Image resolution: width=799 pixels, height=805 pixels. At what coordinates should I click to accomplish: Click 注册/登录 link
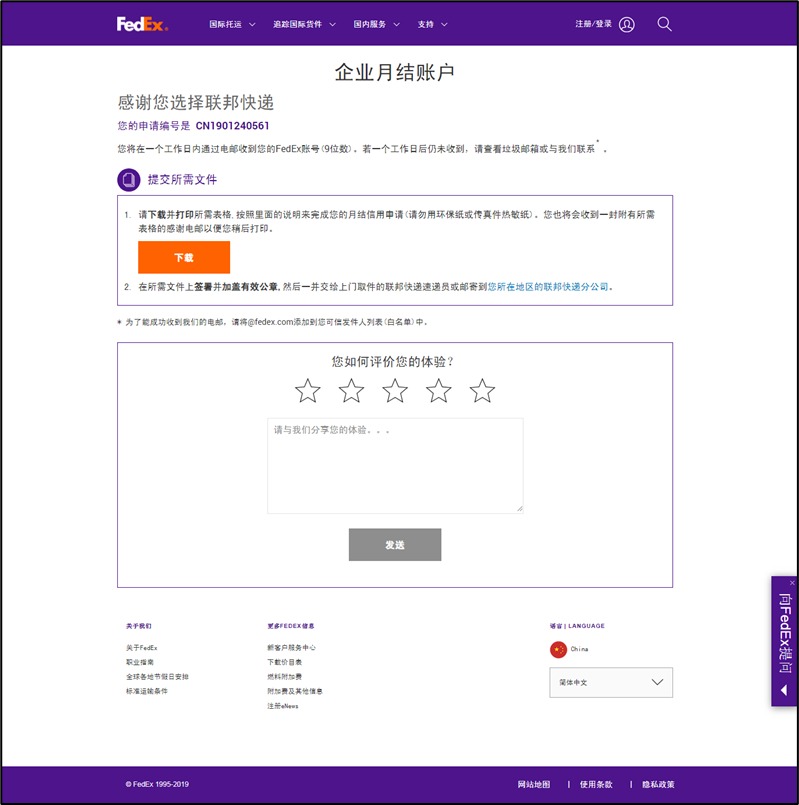click(594, 24)
